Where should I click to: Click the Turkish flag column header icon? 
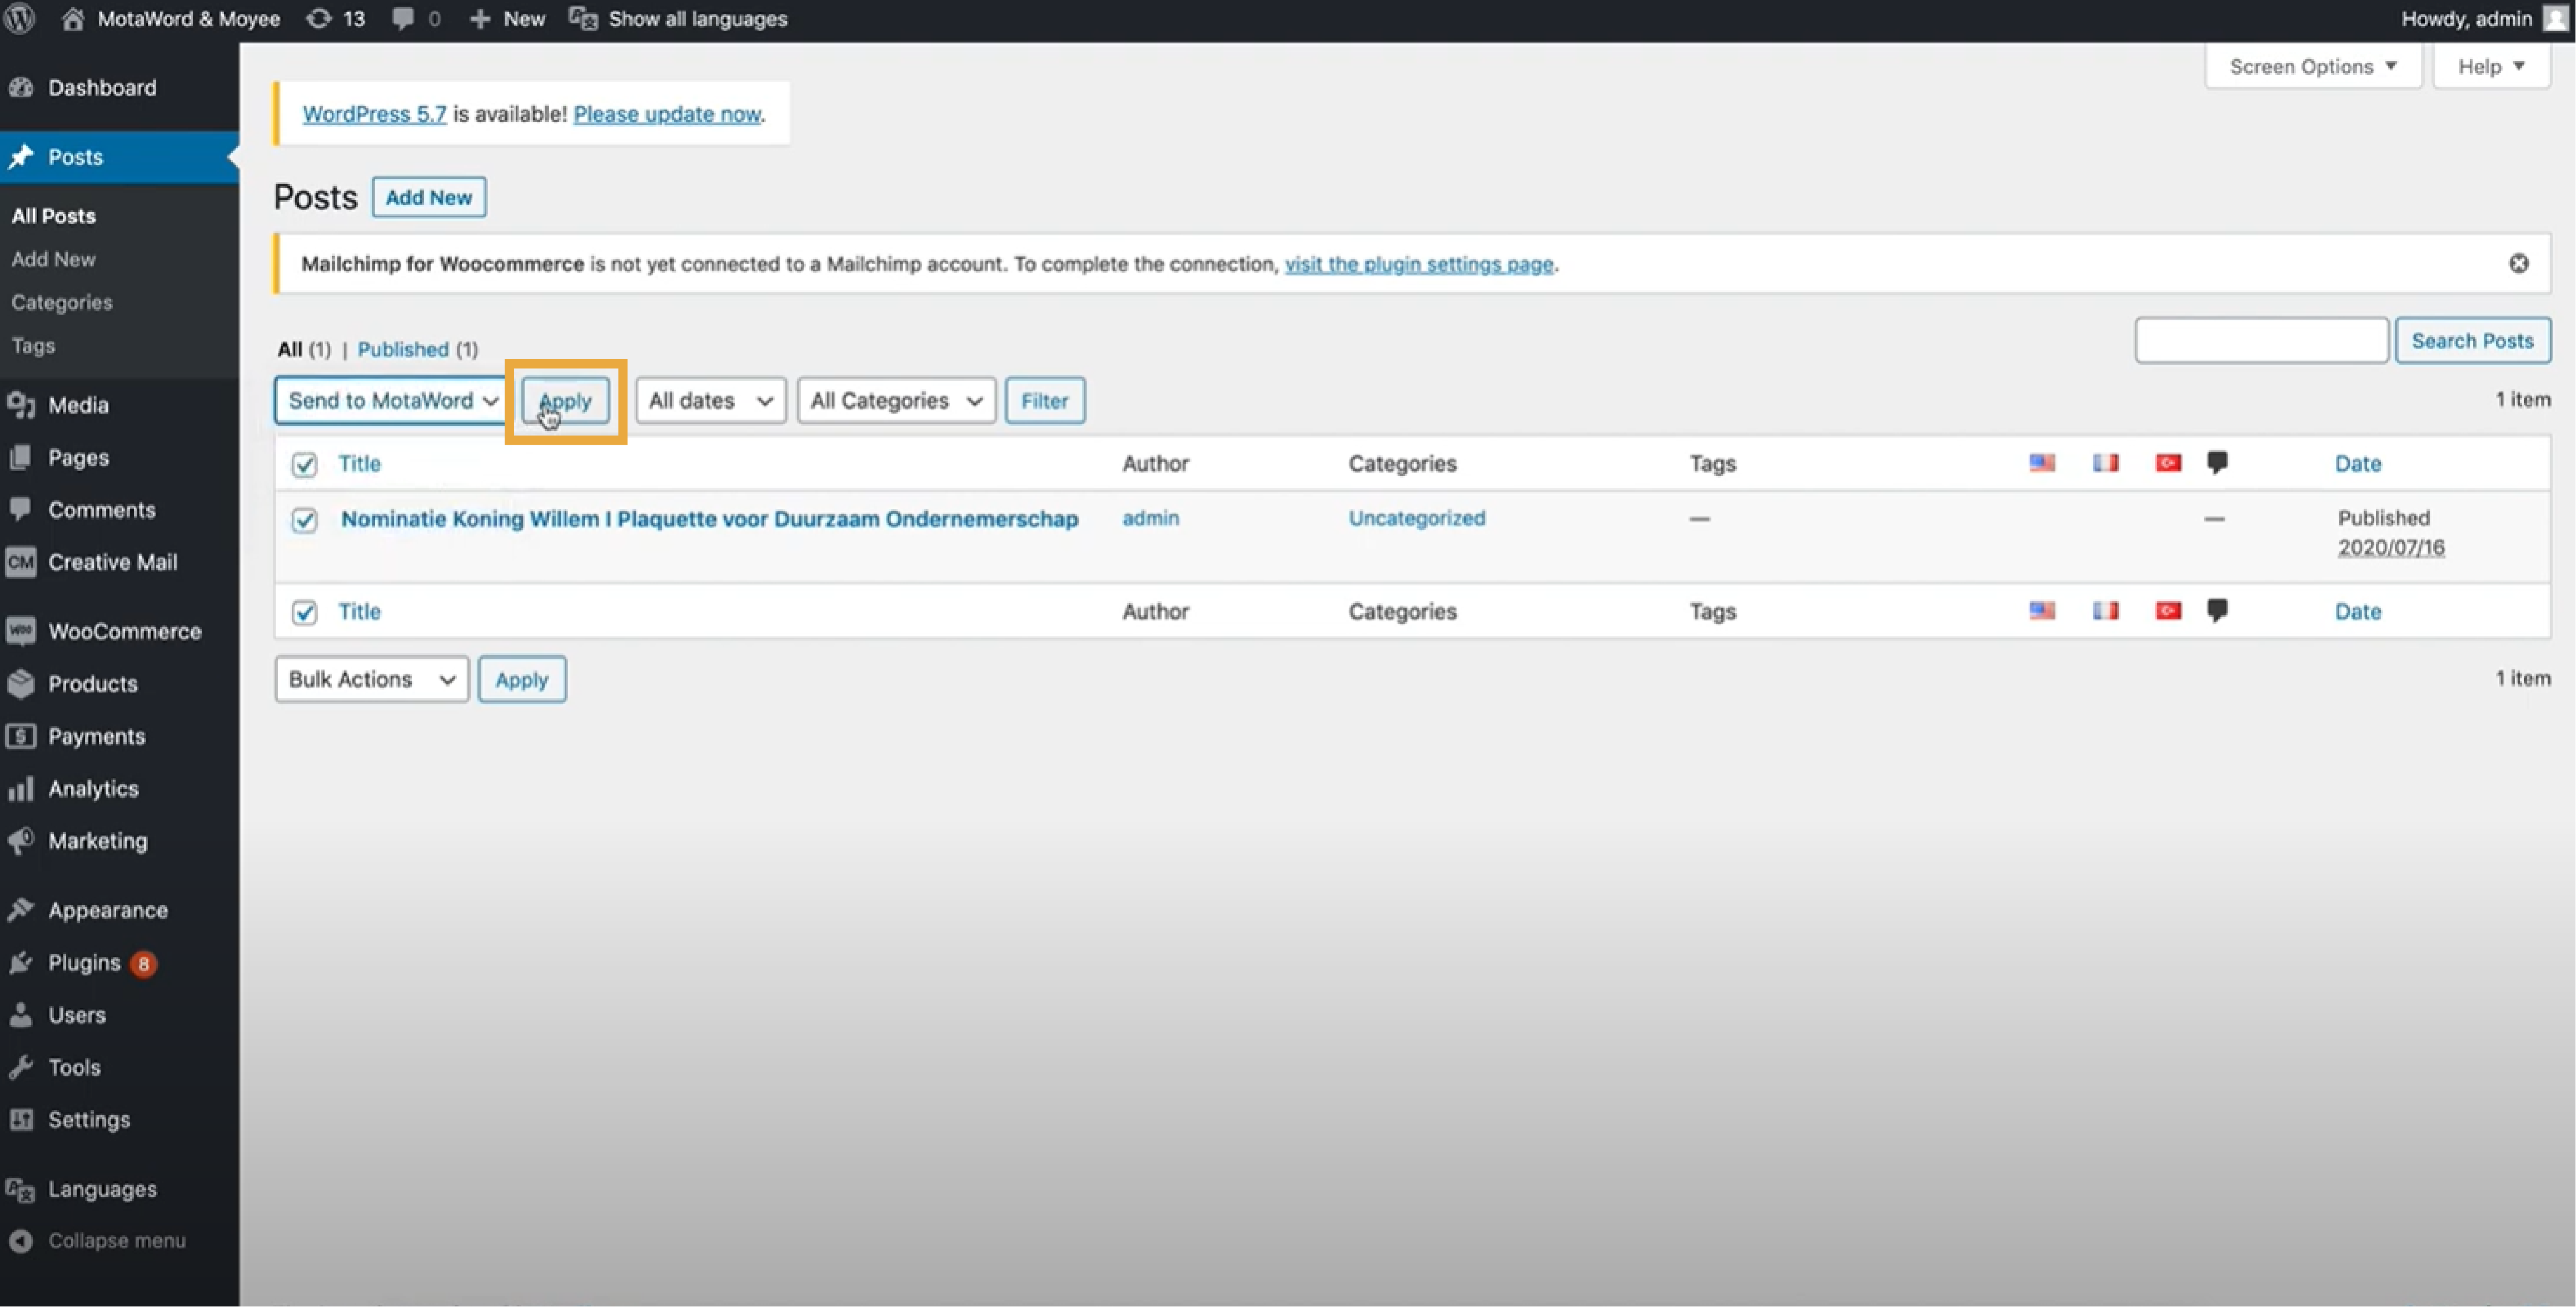click(2168, 462)
